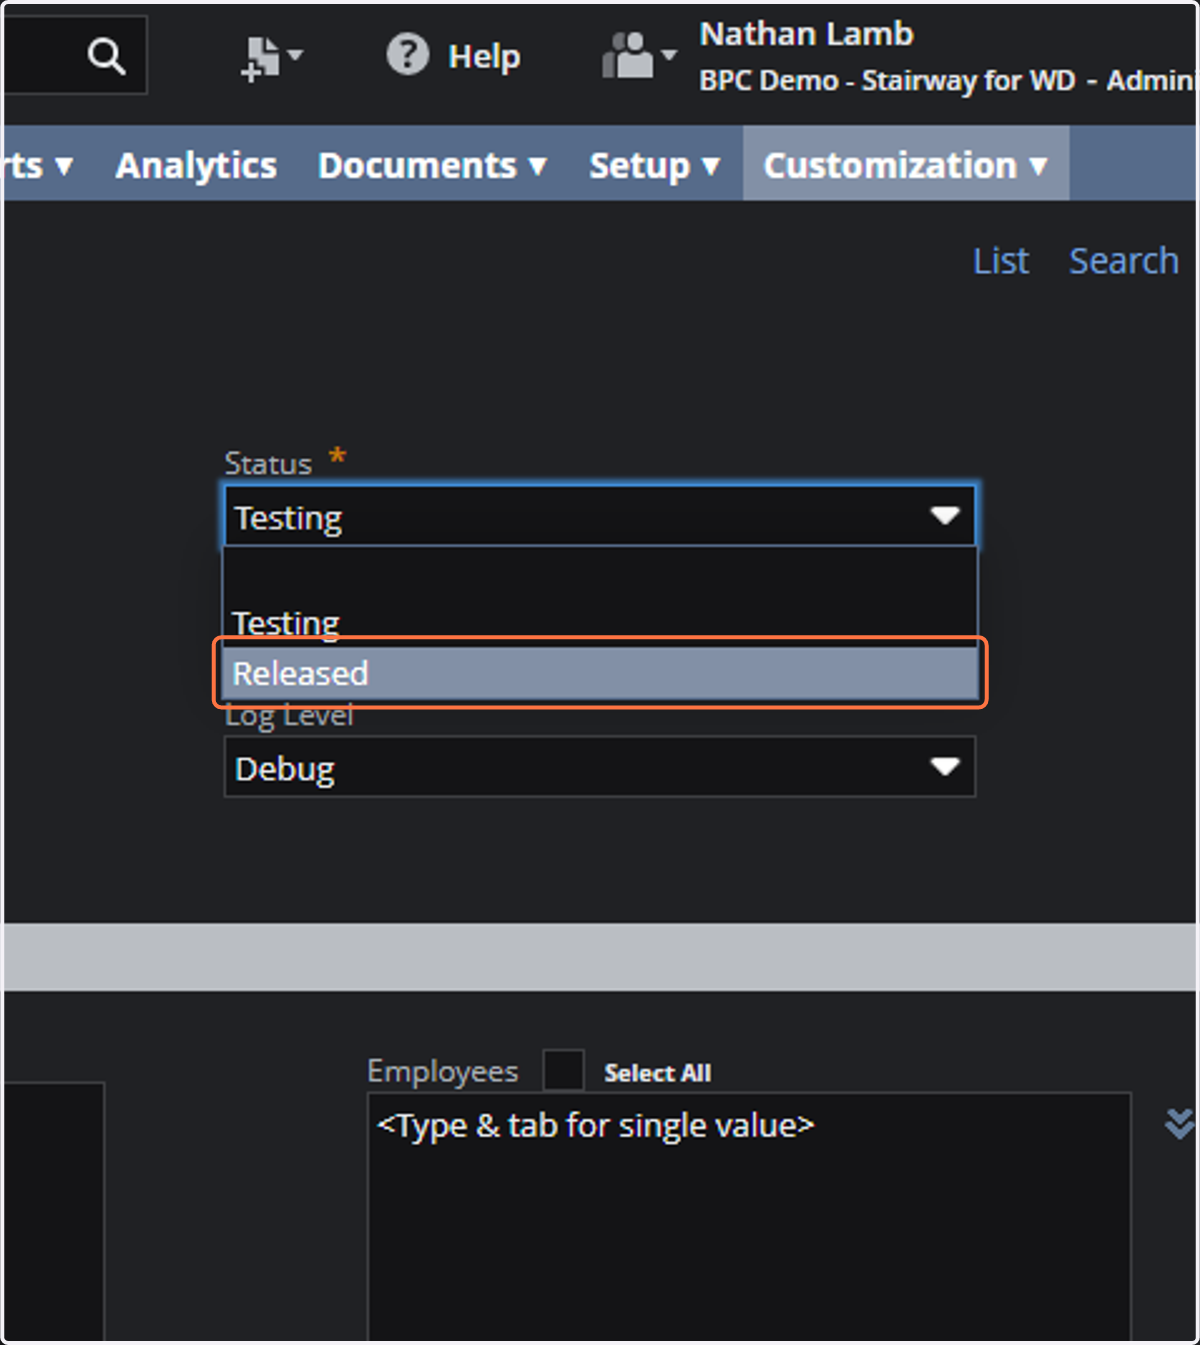Image resolution: width=1200 pixels, height=1345 pixels.
Task: Click the Help question mark icon
Action: click(x=407, y=55)
